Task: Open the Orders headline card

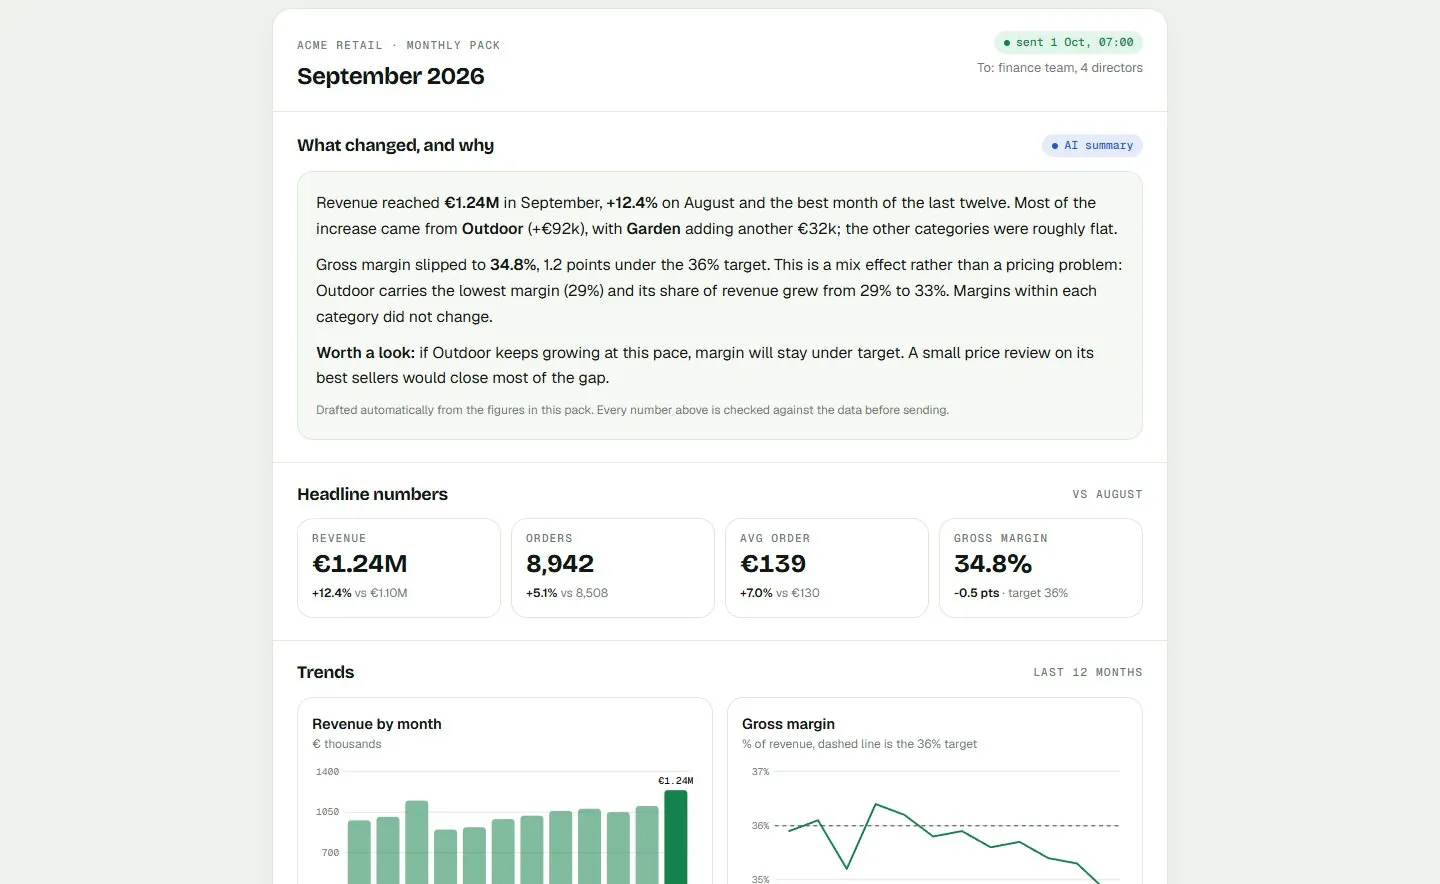Action: [x=613, y=568]
